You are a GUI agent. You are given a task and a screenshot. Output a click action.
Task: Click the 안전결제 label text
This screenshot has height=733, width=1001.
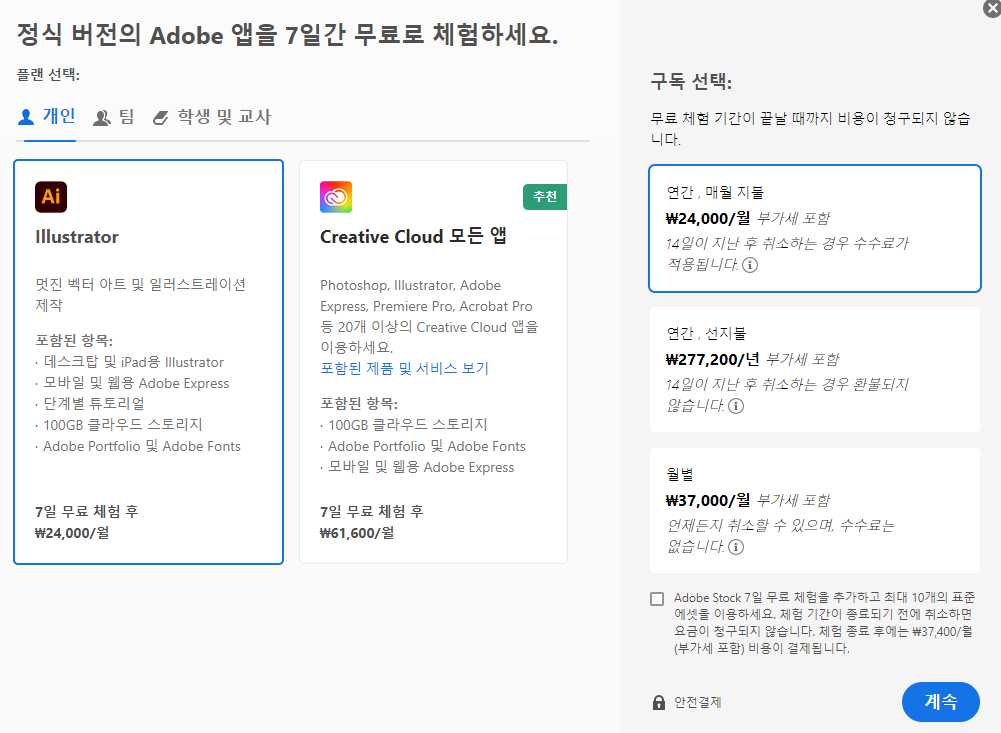pyautogui.click(x=698, y=702)
